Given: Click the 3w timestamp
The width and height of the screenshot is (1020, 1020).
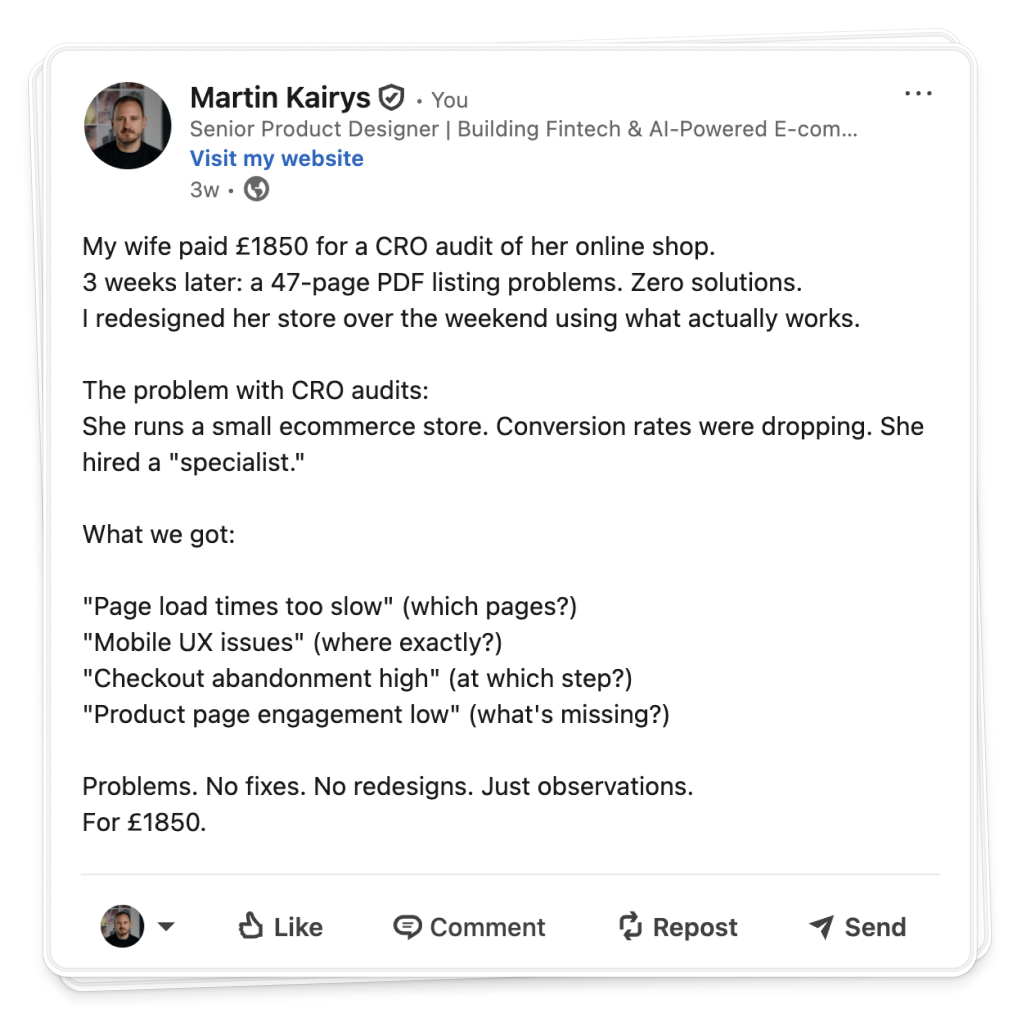Looking at the screenshot, I should (x=204, y=188).
